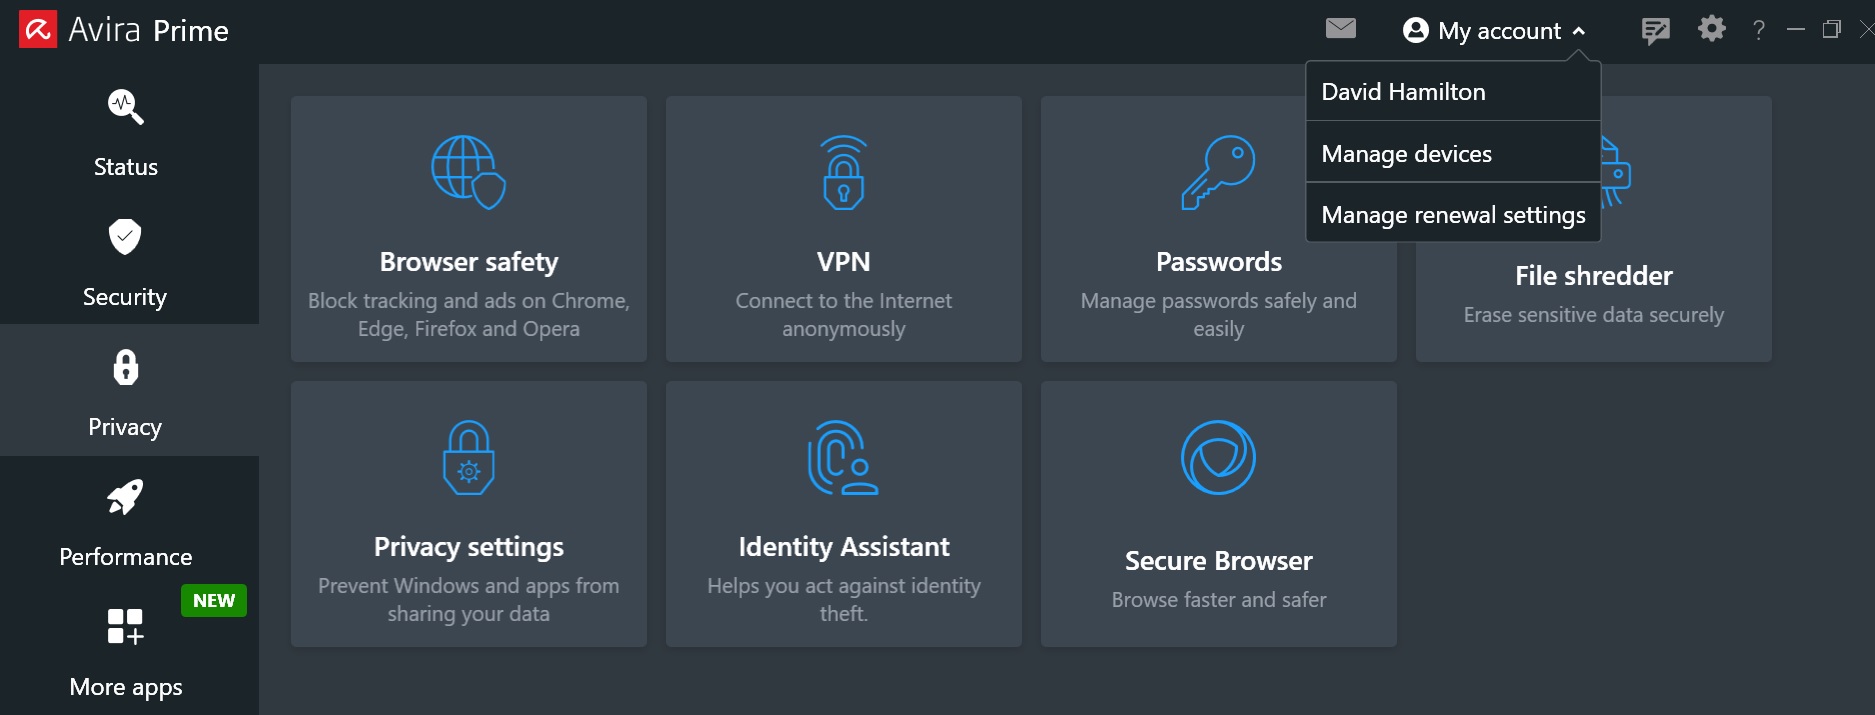Select Manage renewal settings option
Viewport: 1875px width, 715px height.
[x=1453, y=215]
